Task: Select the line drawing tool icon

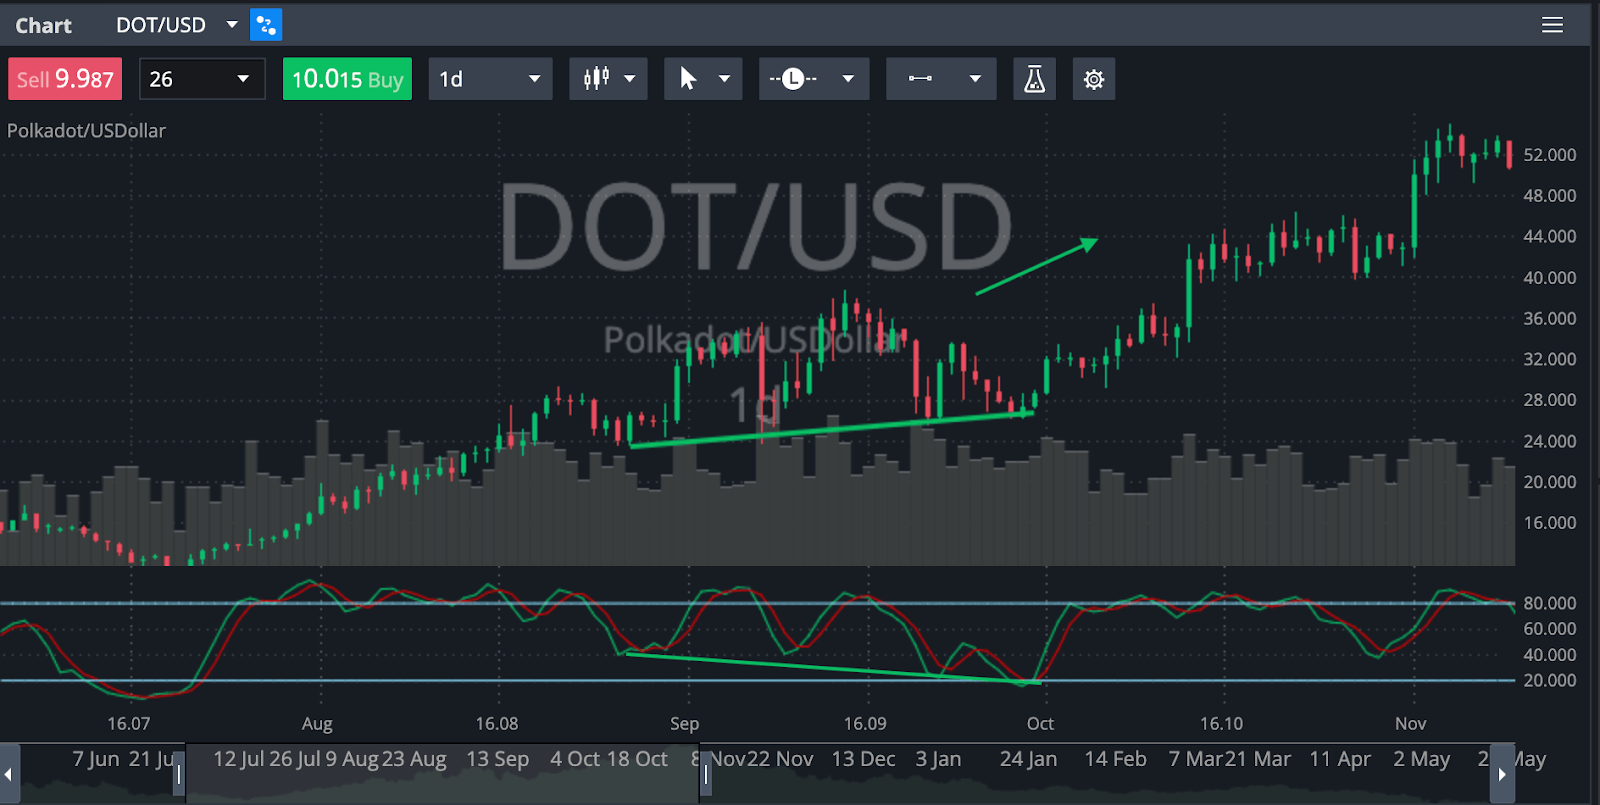Action: coord(921,79)
